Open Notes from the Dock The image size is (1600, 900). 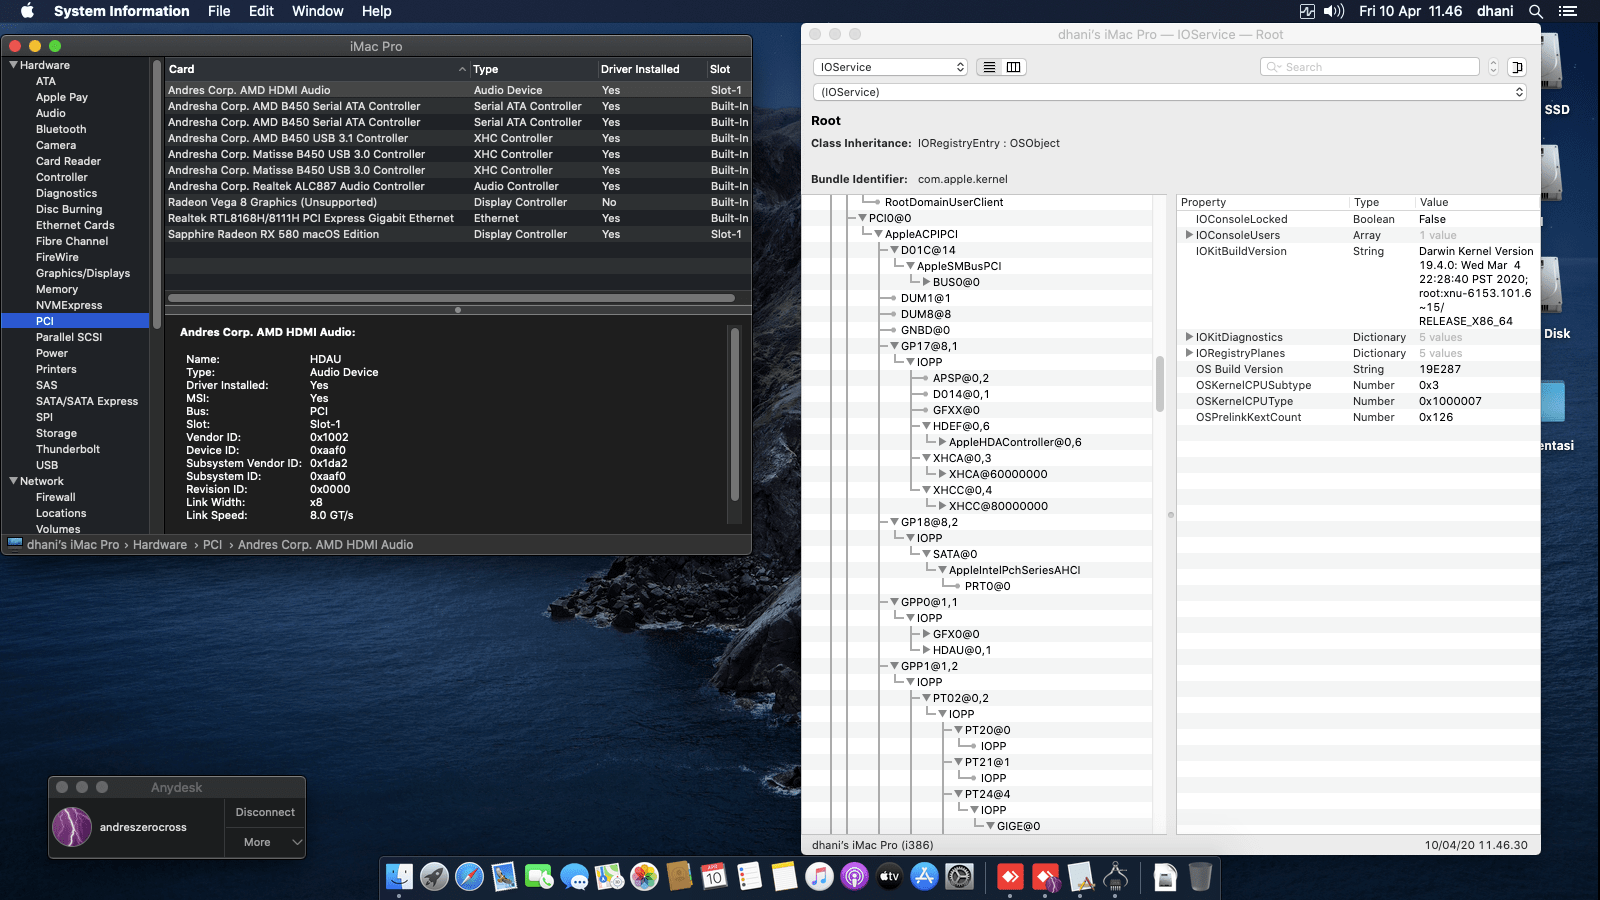tap(784, 877)
